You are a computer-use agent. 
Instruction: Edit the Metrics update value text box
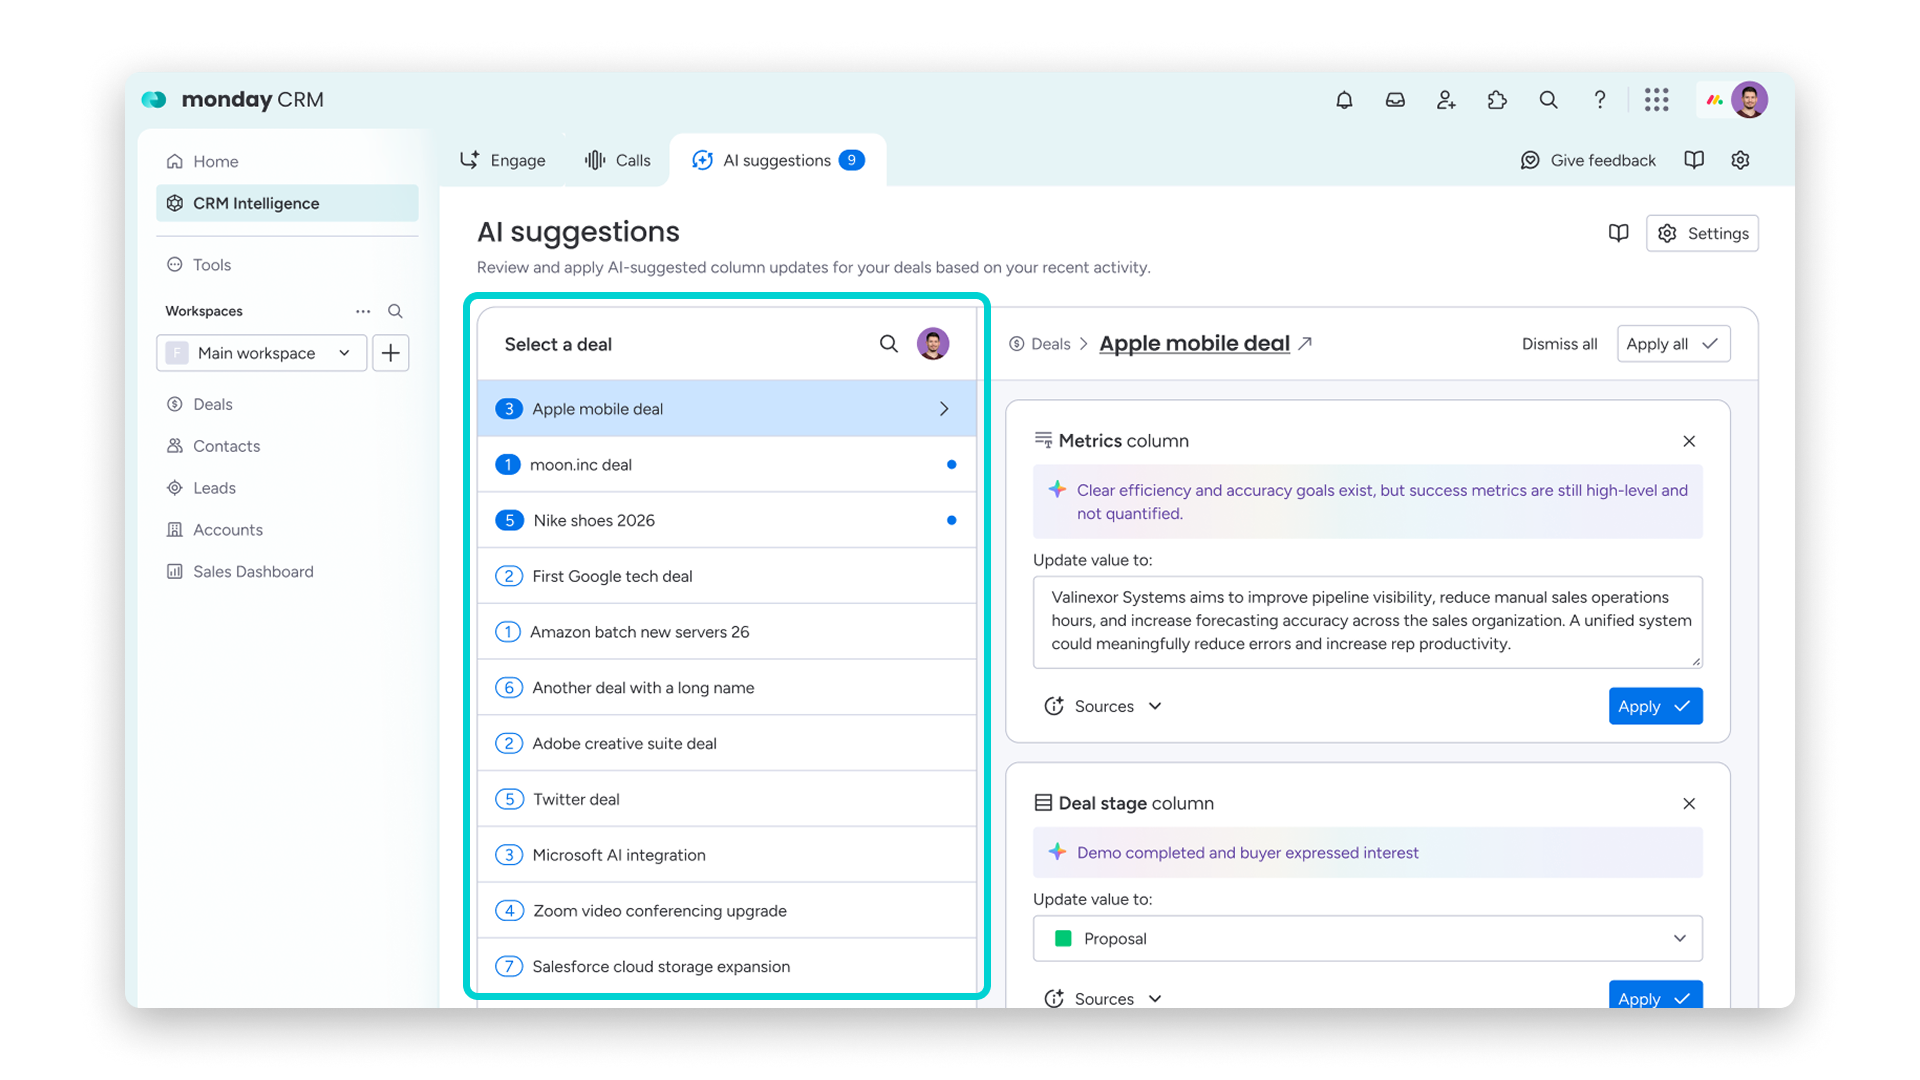point(1367,621)
